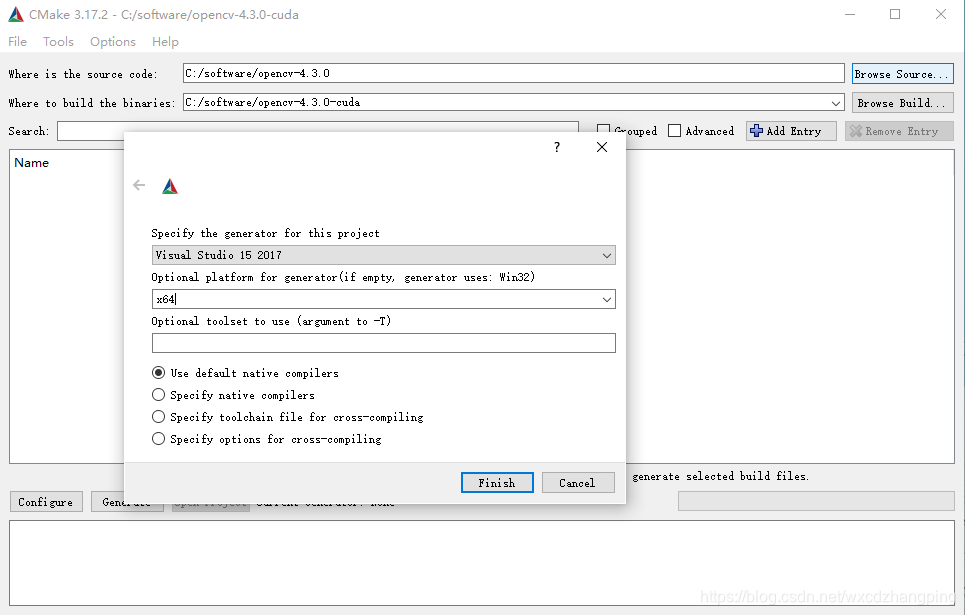Image resolution: width=965 pixels, height=615 pixels.
Task: Open the Tools menu
Action: tap(58, 42)
